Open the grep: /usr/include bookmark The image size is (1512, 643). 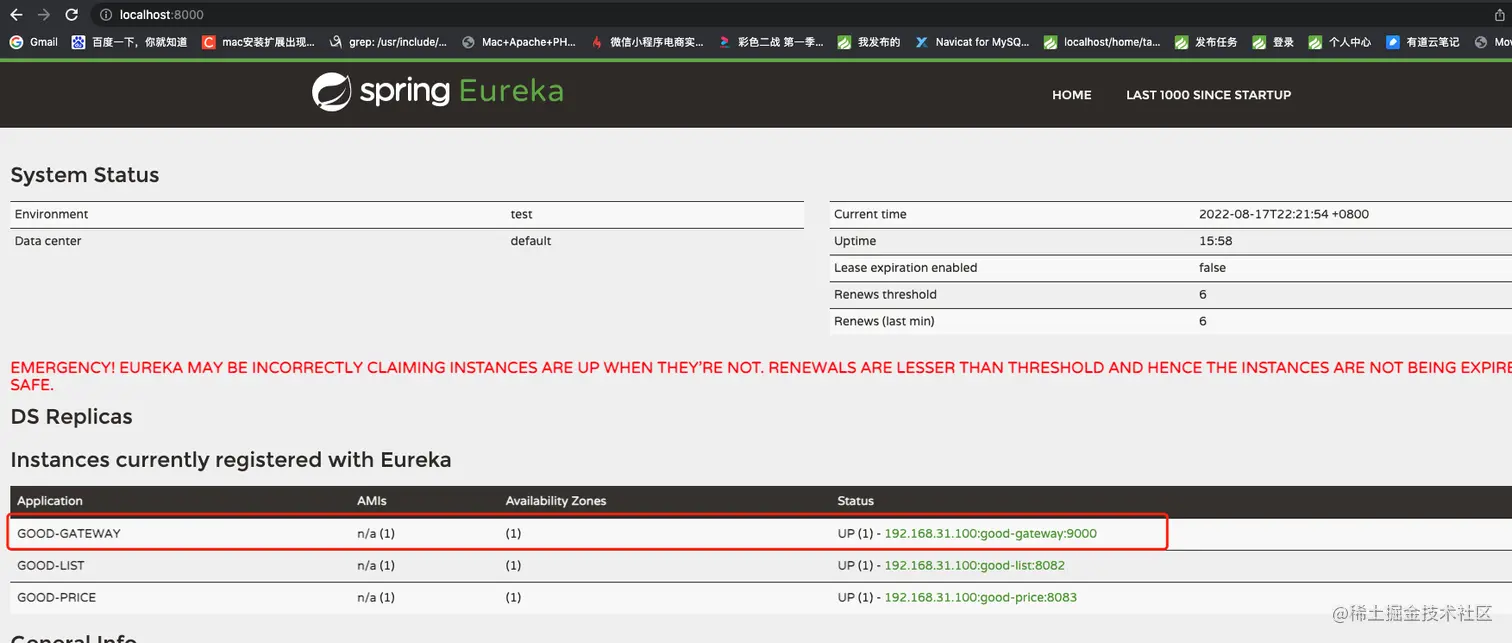coord(388,42)
